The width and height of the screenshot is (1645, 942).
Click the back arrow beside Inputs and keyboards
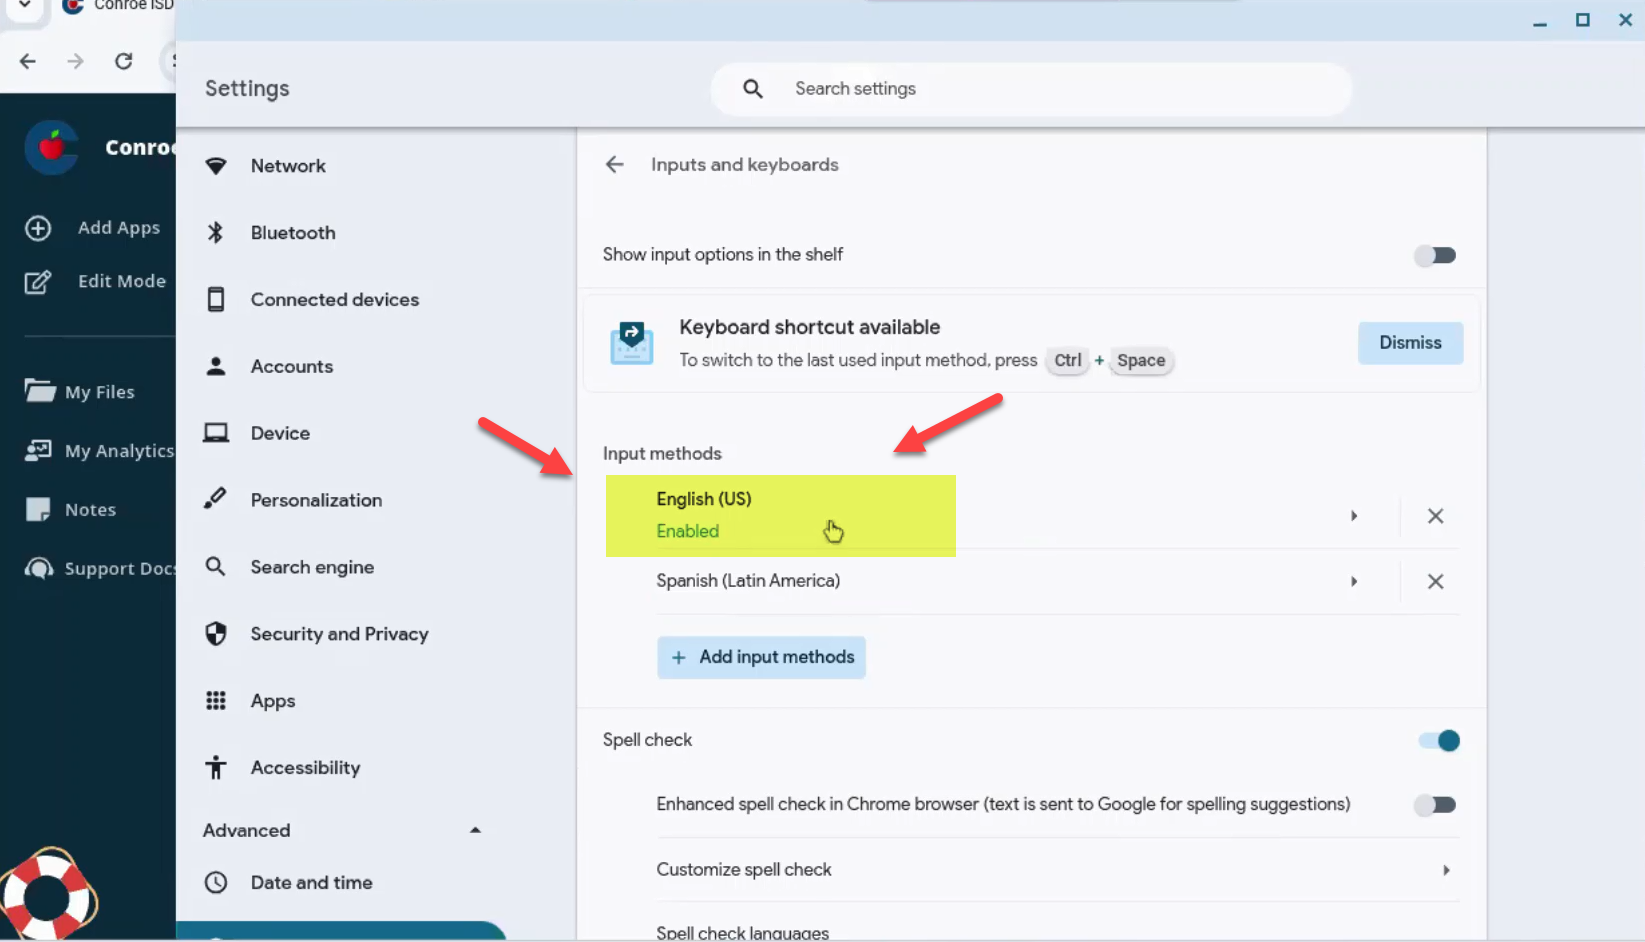(614, 165)
